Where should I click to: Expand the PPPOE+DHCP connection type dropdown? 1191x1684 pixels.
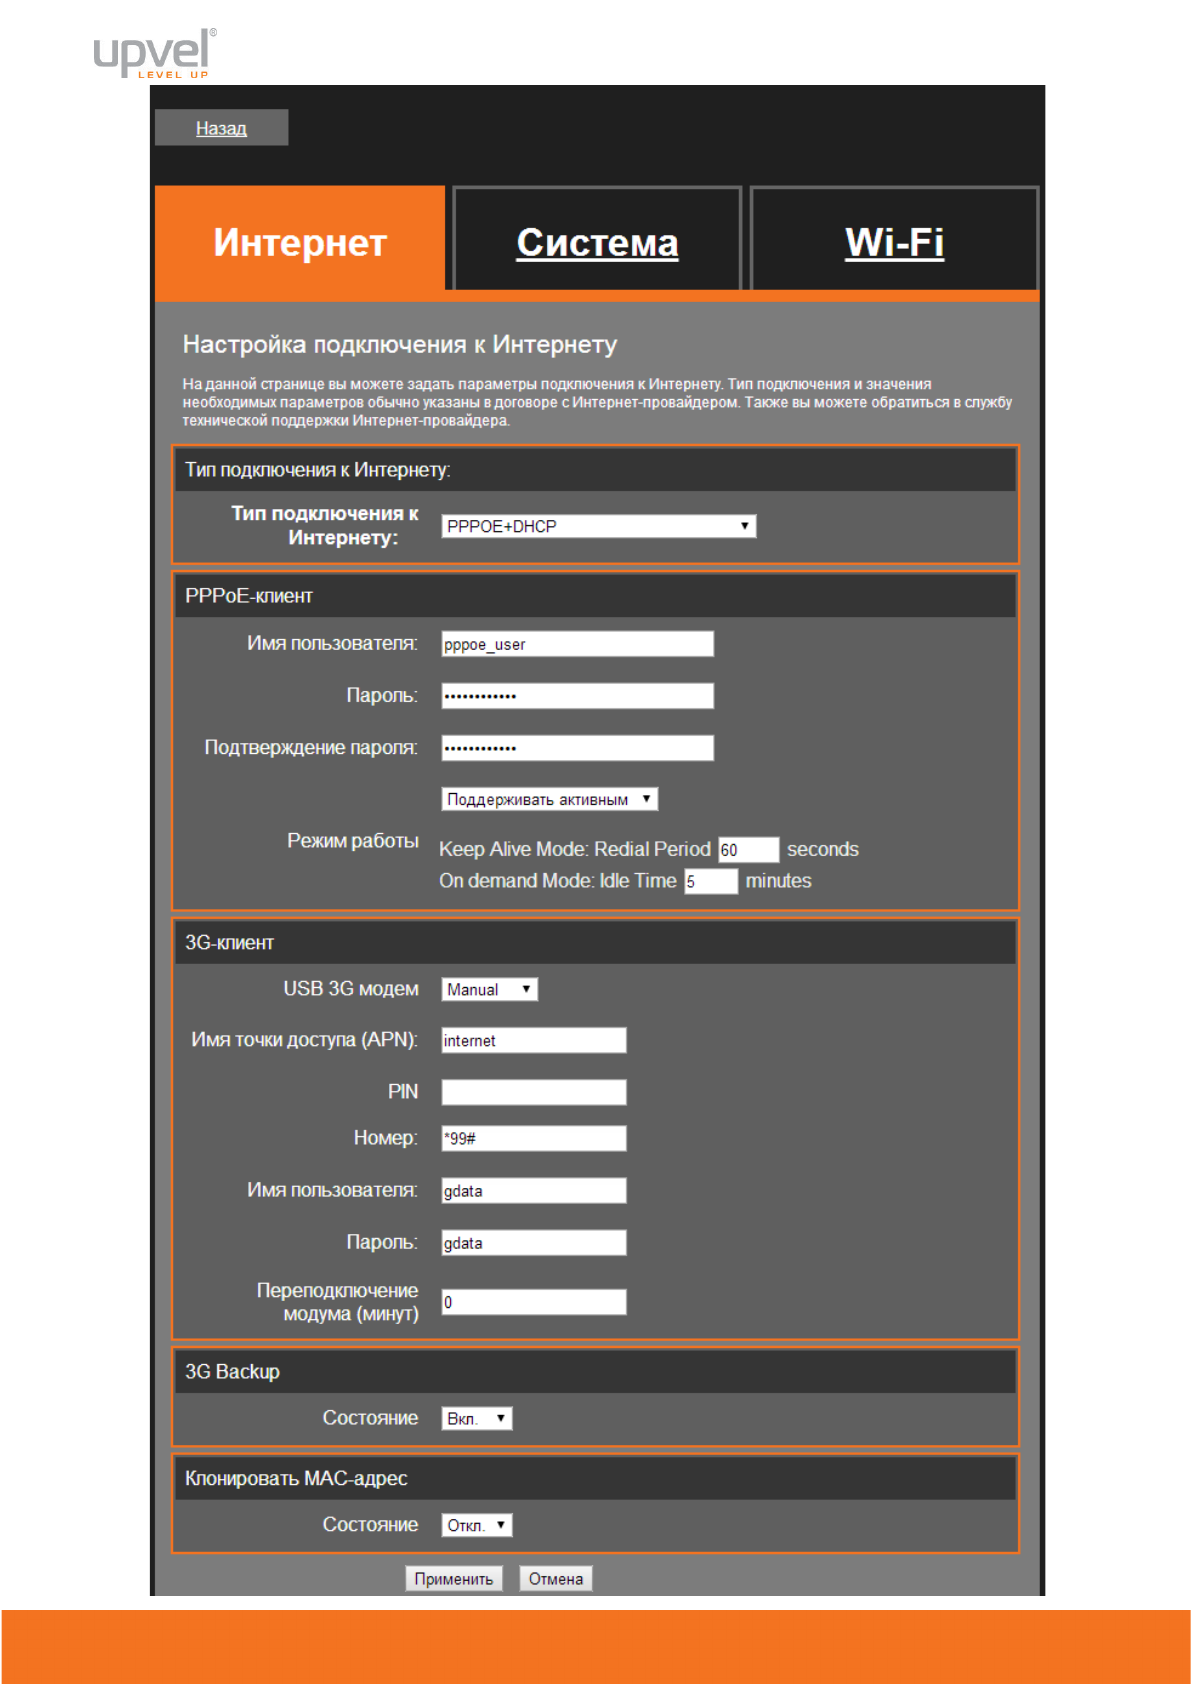point(598,526)
